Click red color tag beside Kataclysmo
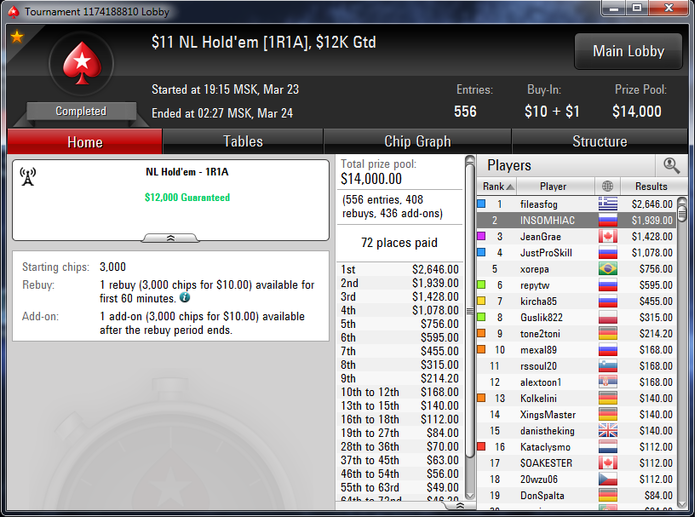 [481, 446]
